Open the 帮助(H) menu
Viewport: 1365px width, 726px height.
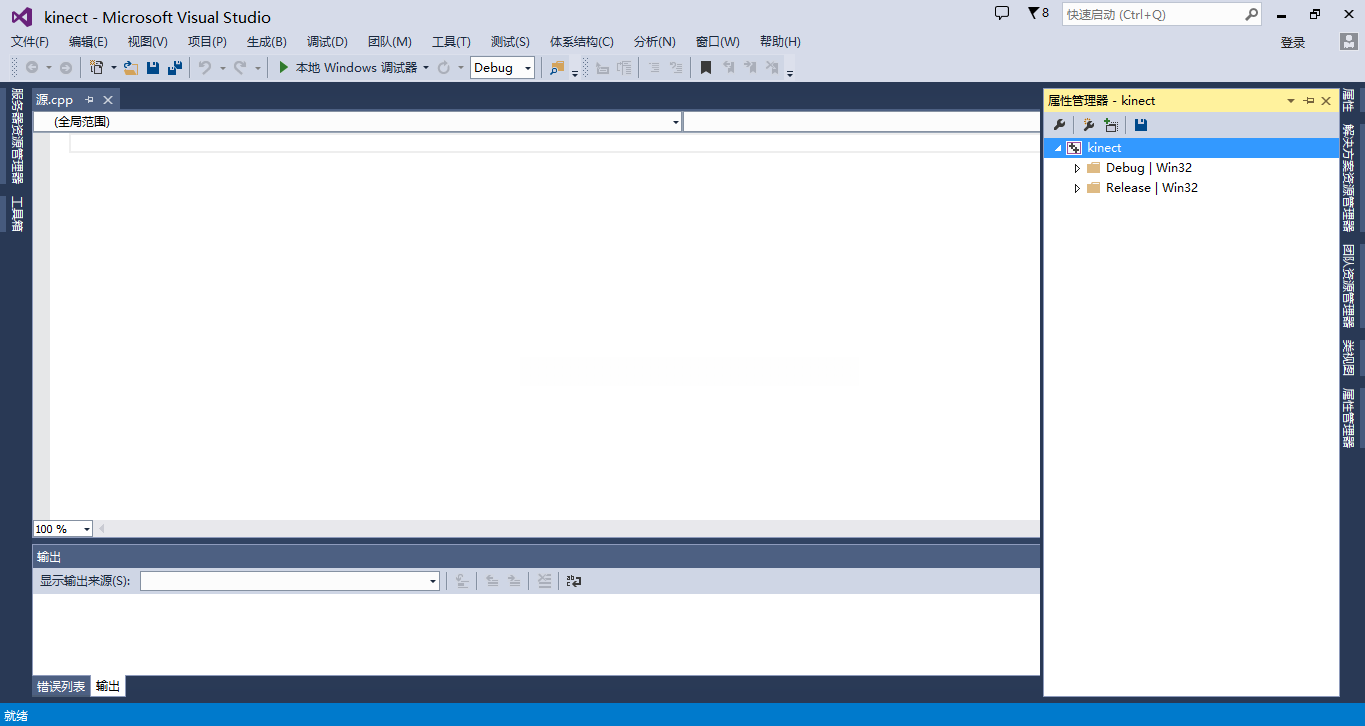(780, 42)
